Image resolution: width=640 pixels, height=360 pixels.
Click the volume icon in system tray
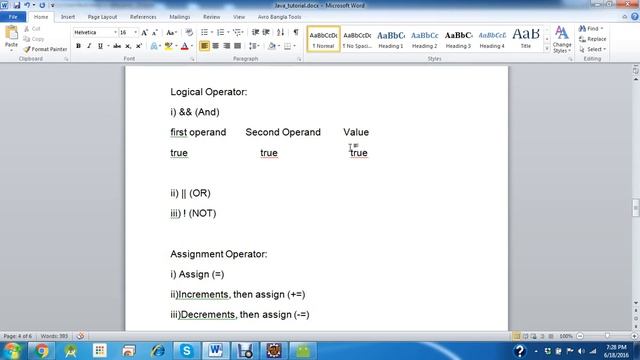coord(581,351)
